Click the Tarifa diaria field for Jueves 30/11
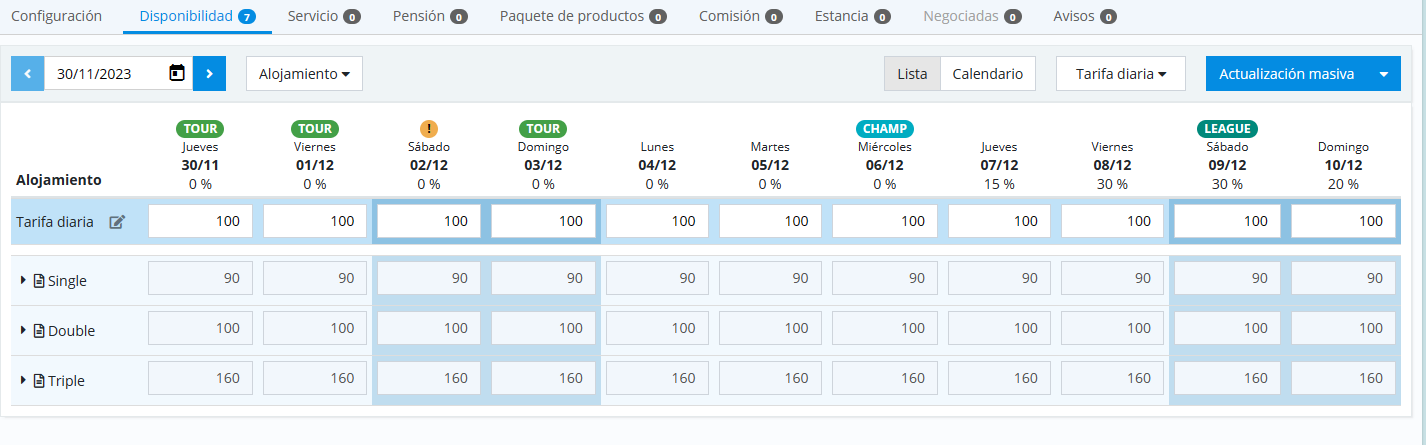The height and width of the screenshot is (445, 1426). [x=200, y=222]
